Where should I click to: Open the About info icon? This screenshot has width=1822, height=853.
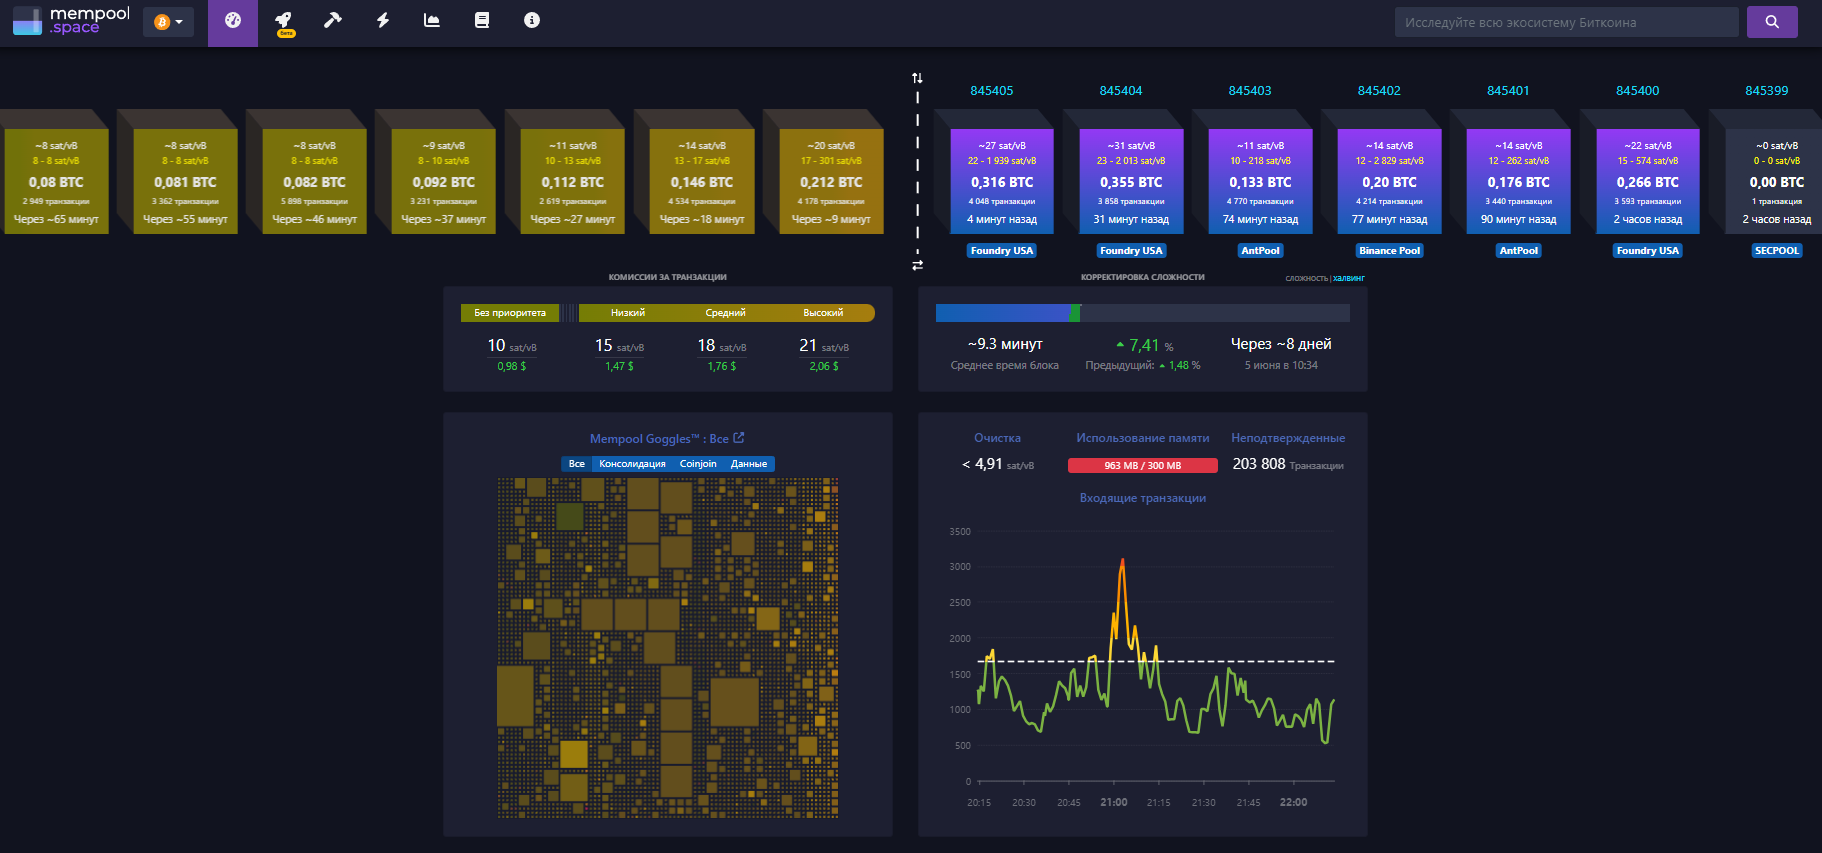coord(532,20)
